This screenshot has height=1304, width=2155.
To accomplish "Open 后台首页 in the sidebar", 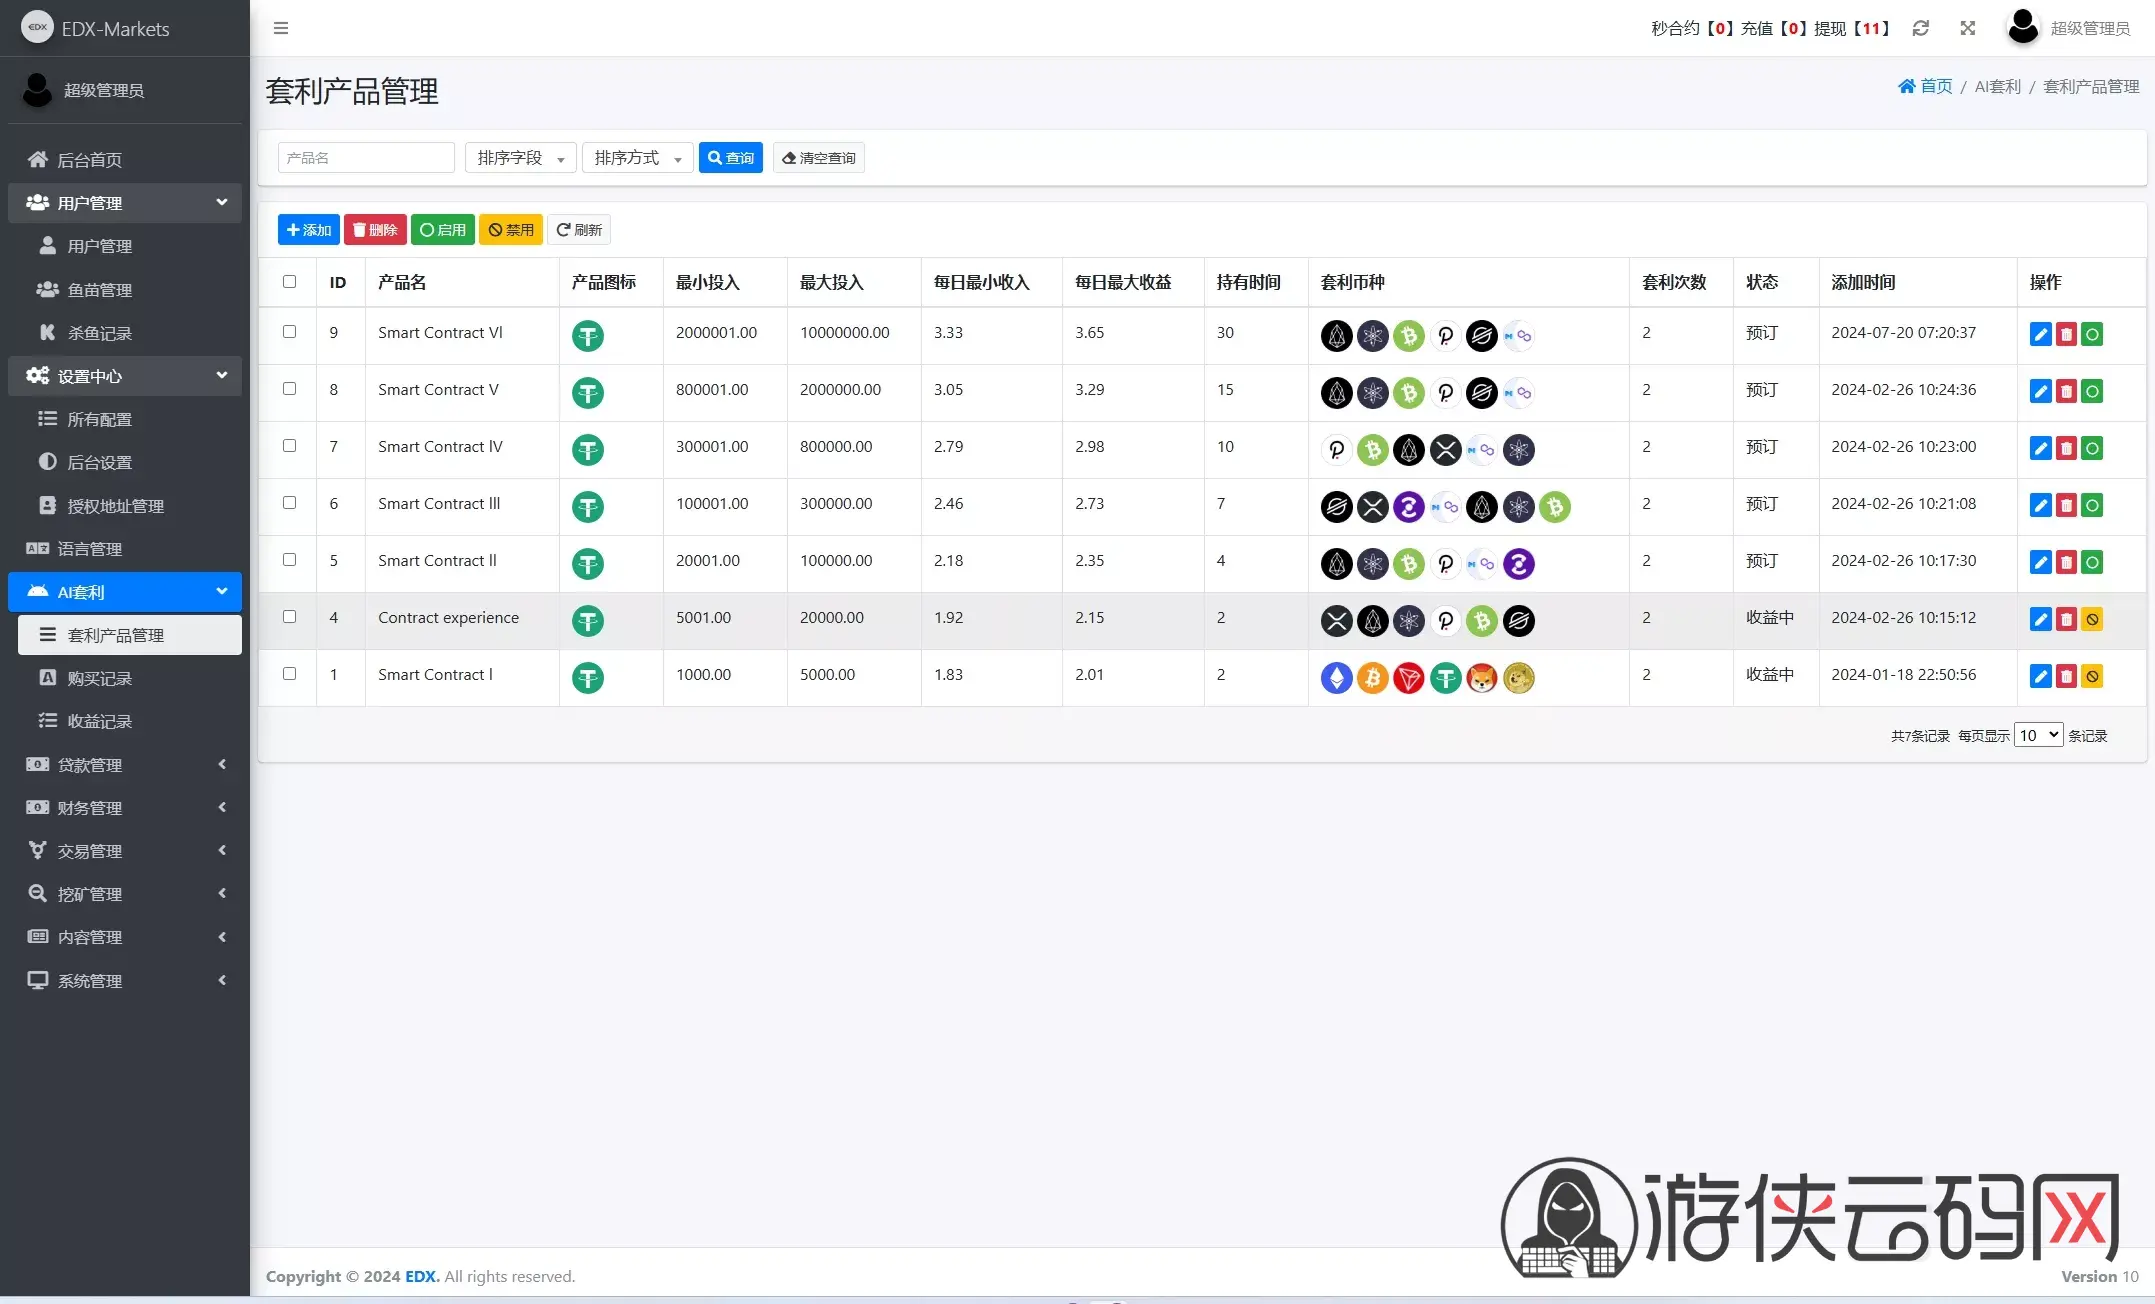I will pos(125,160).
